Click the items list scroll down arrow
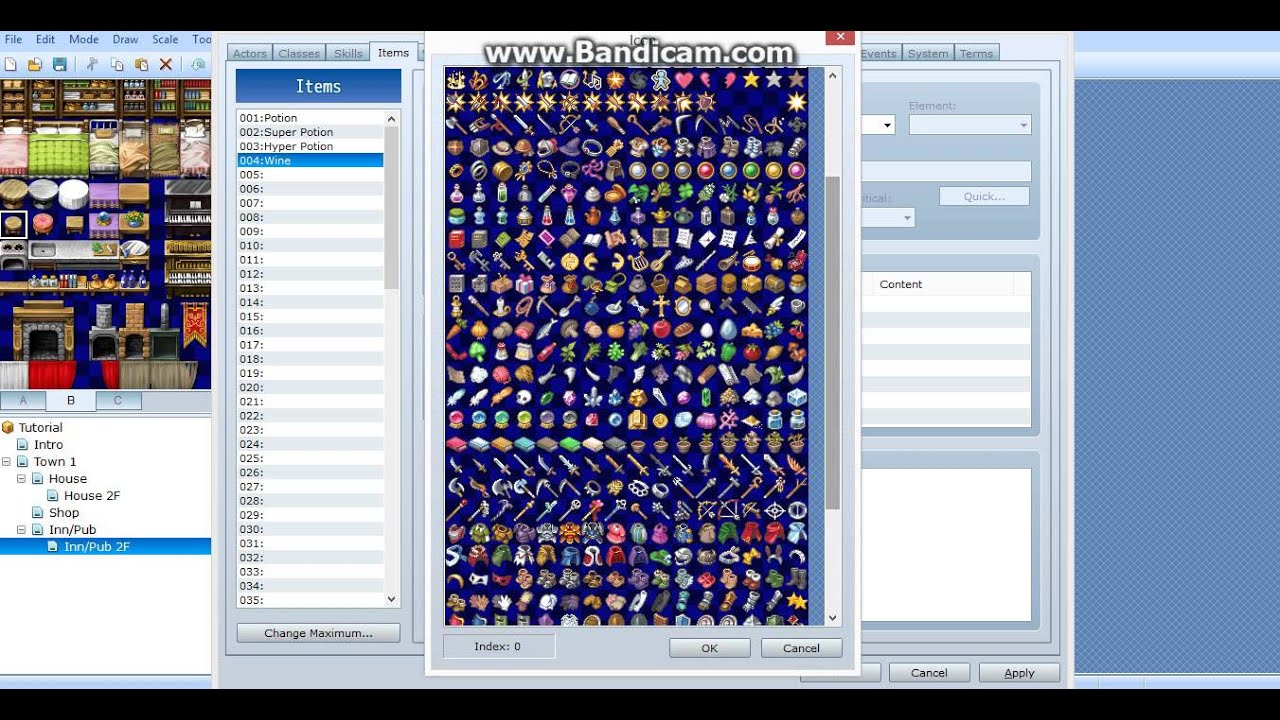 click(391, 599)
